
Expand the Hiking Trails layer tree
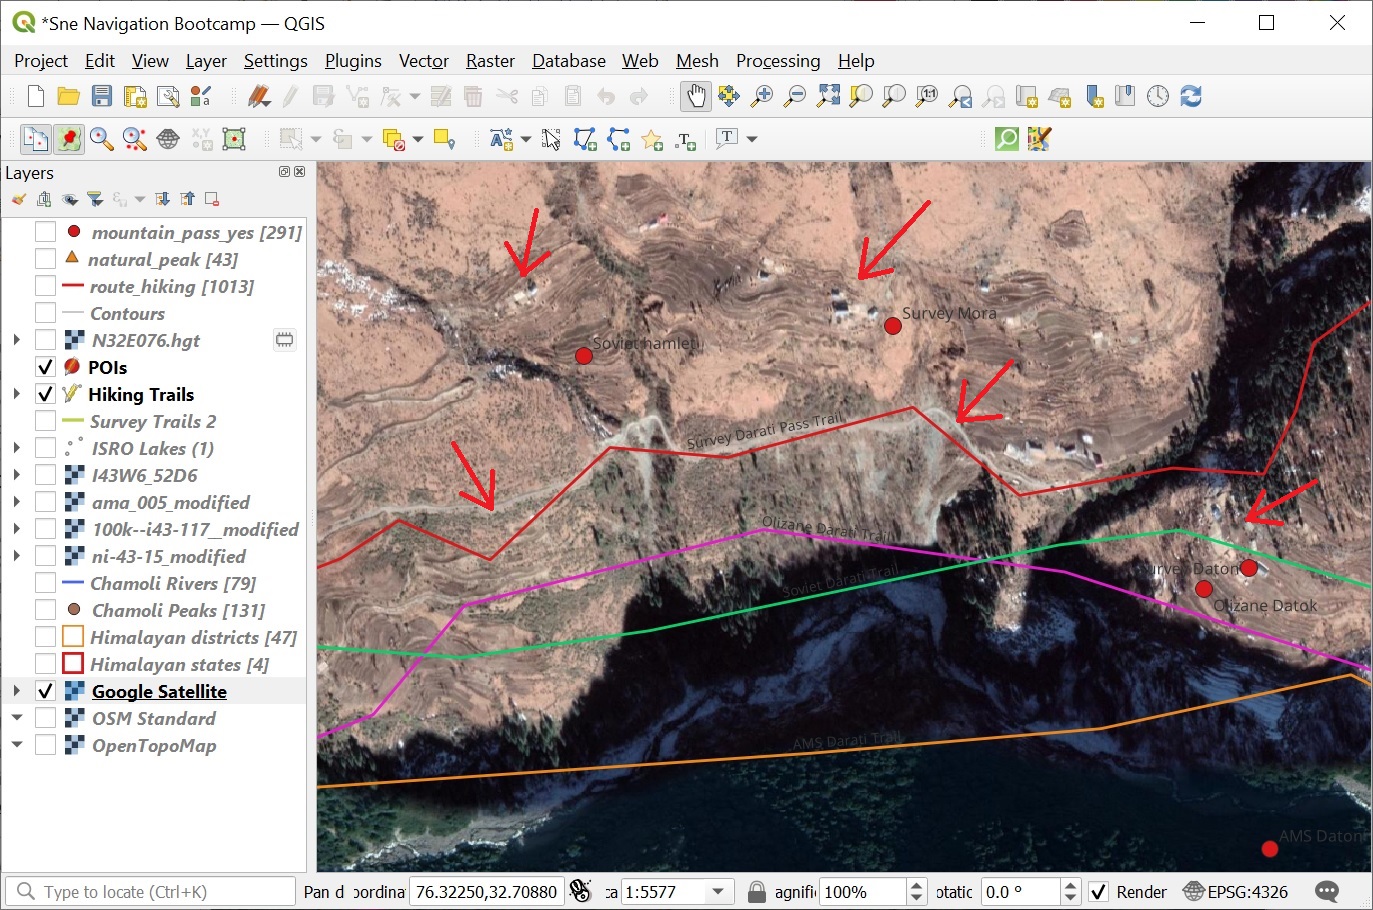pos(17,394)
